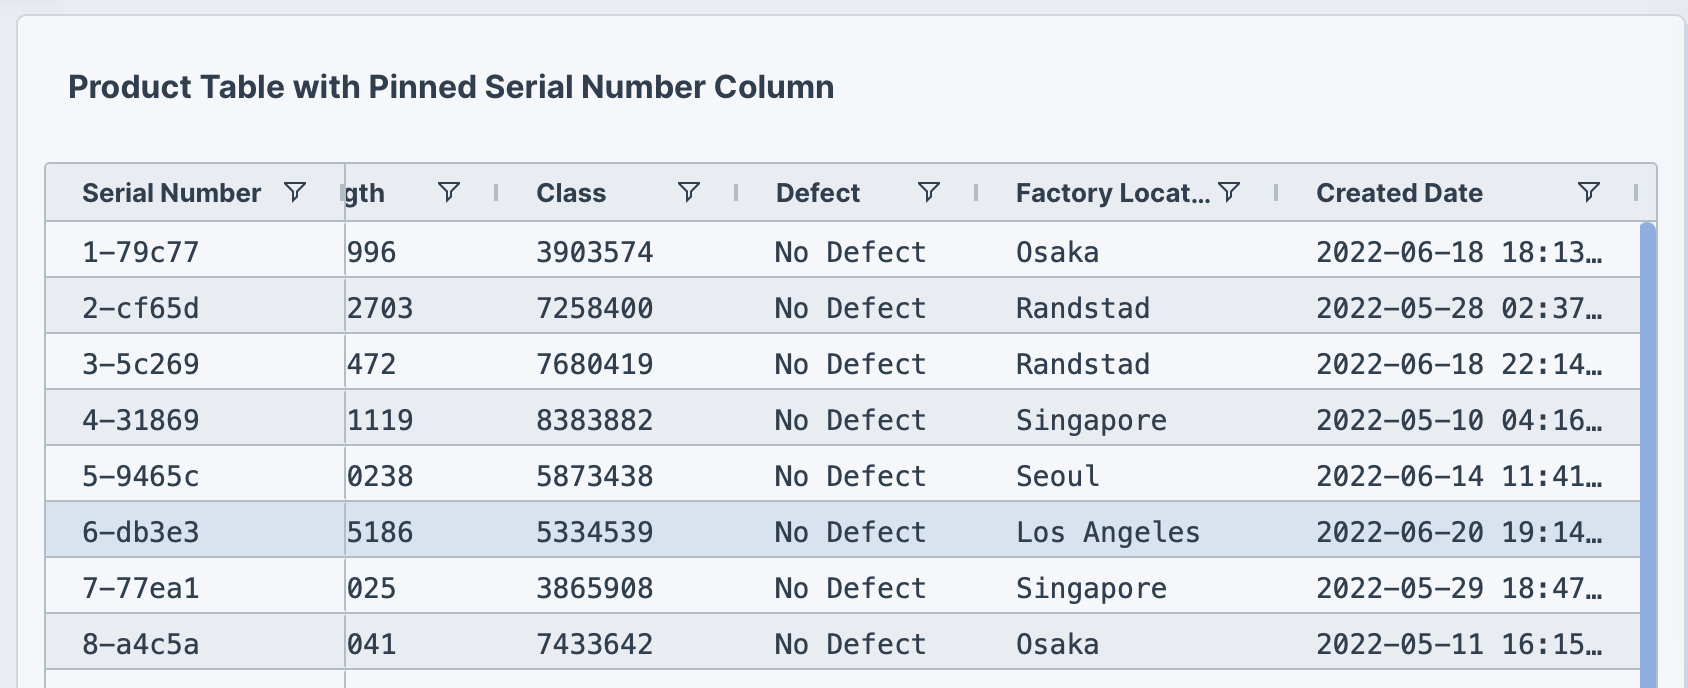Screen dimensions: 1688x688
Task: Select serial number cell 5-9465c
Action: (x=140, y=476)
